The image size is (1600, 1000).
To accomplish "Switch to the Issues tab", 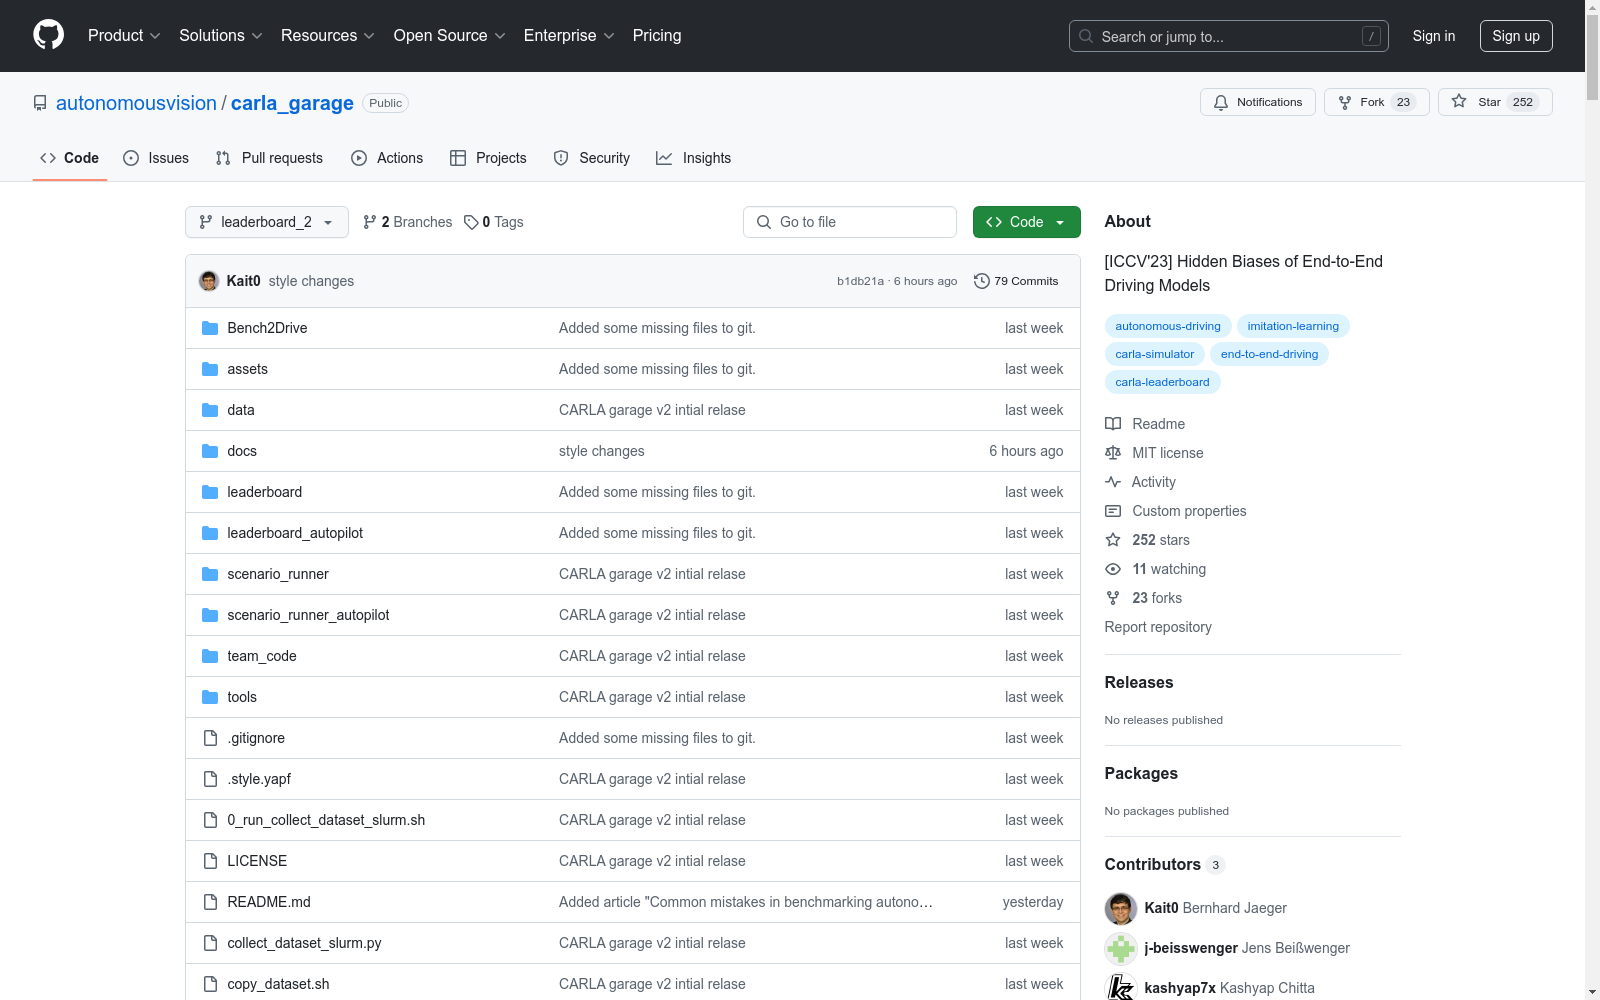I will (156, 158).
